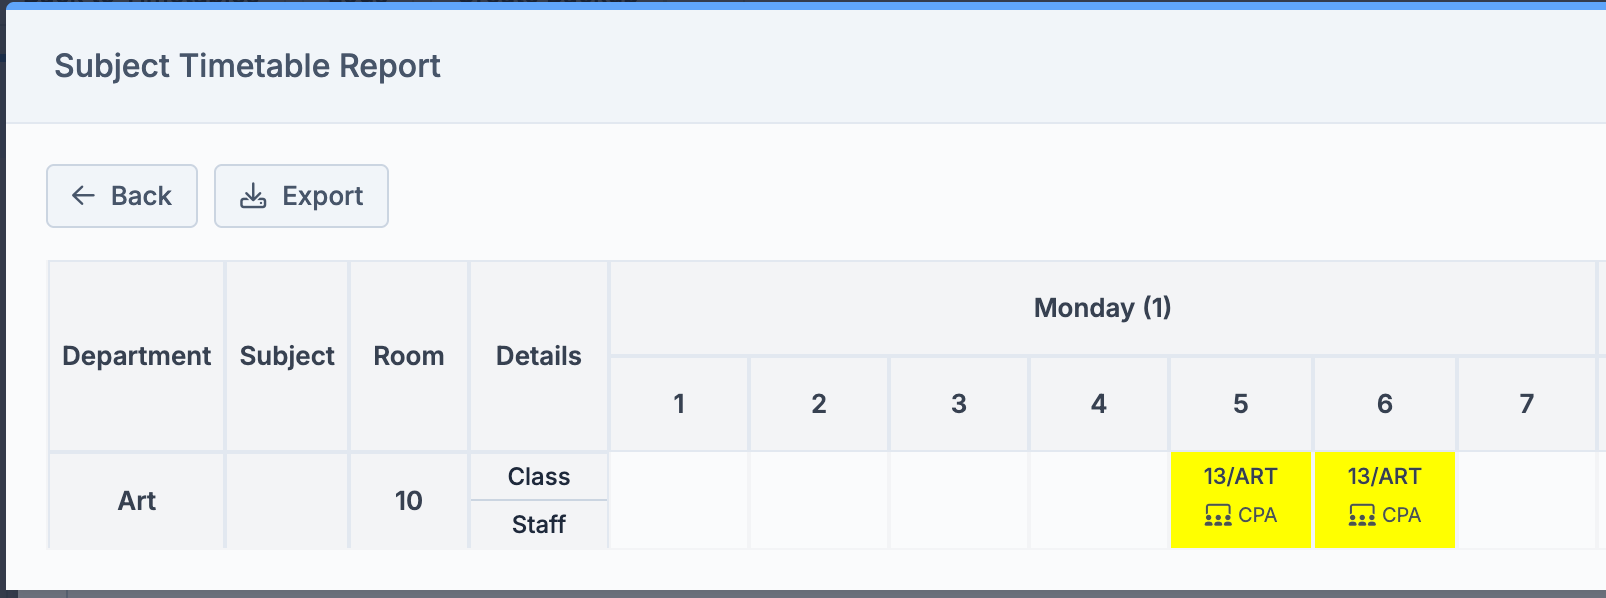The height and width of the screenshot is (598, 1606).
Task: Click the Staff details row label
Action: (538, 524)
